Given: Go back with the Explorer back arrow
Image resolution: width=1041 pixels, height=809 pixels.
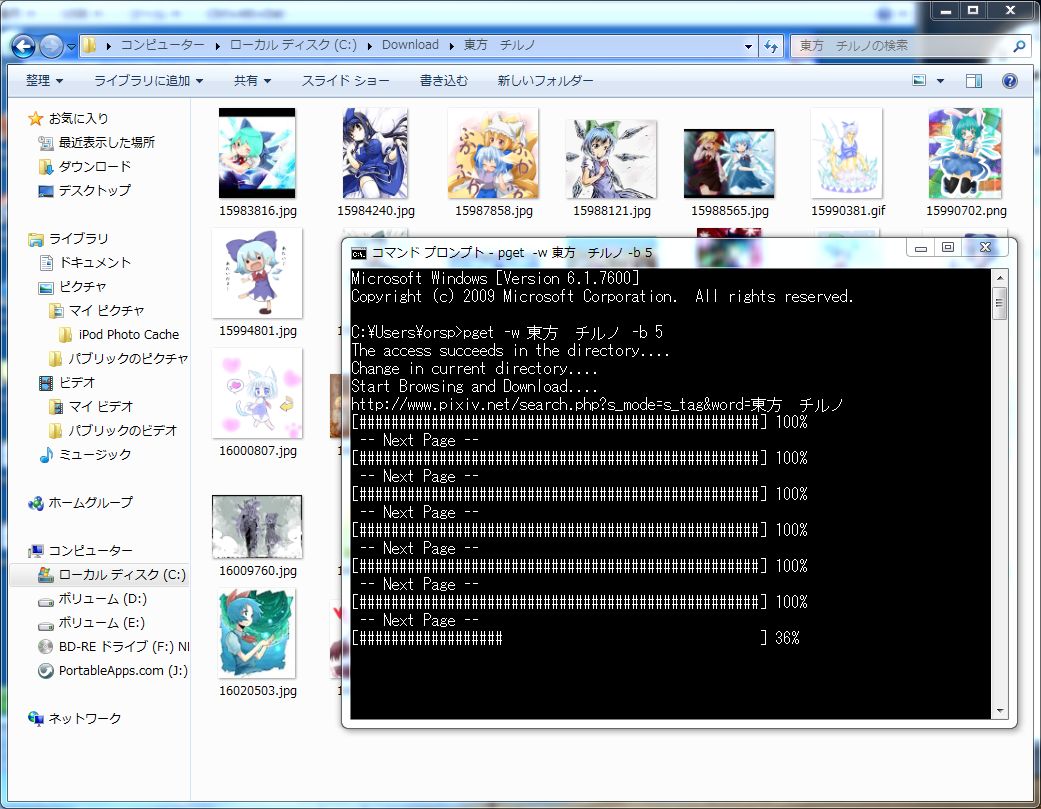Looking at the screenshot, I should (23, 46).
